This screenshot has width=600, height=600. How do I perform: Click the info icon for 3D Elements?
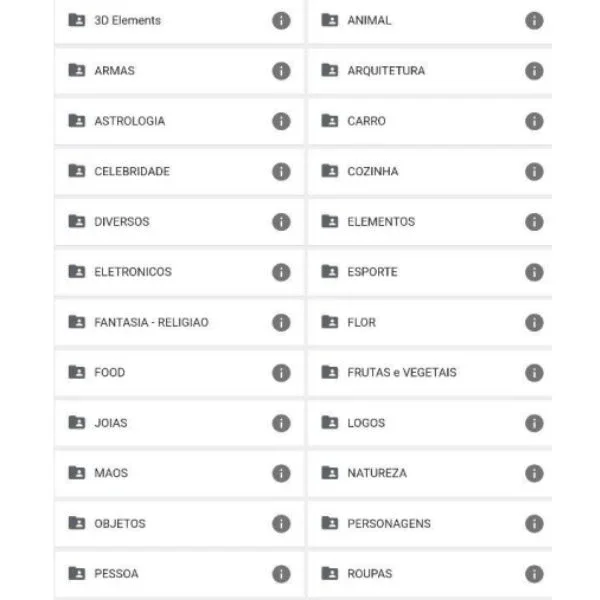(281, 21)
